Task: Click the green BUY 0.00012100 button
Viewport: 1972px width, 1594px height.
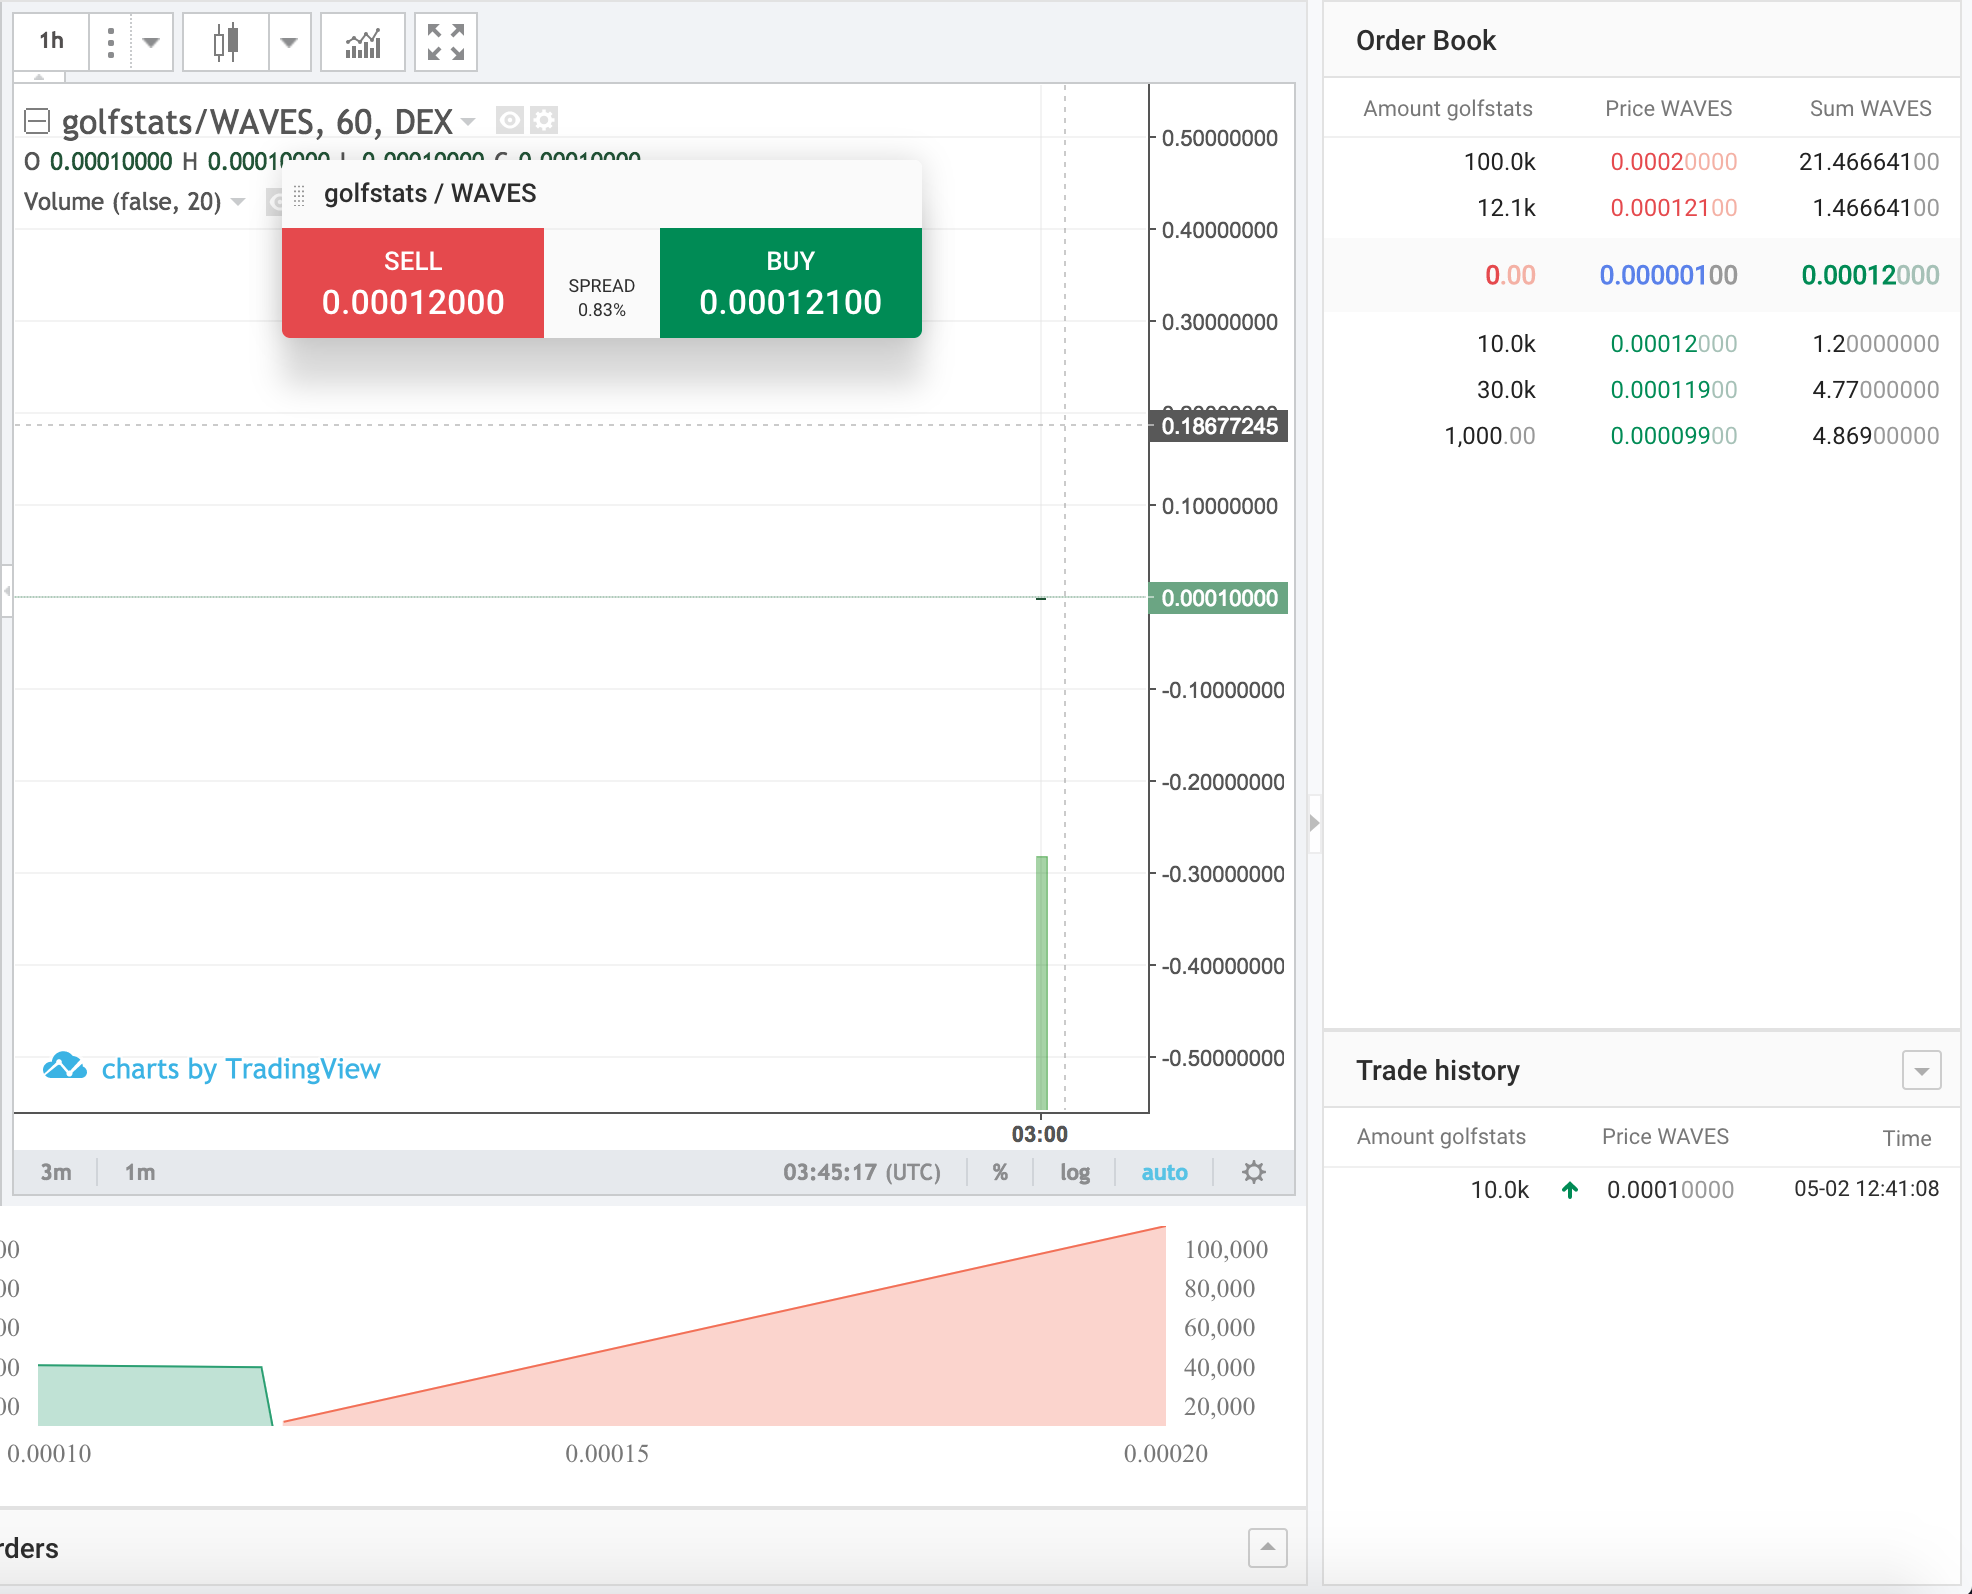Action: pos(790,283)
